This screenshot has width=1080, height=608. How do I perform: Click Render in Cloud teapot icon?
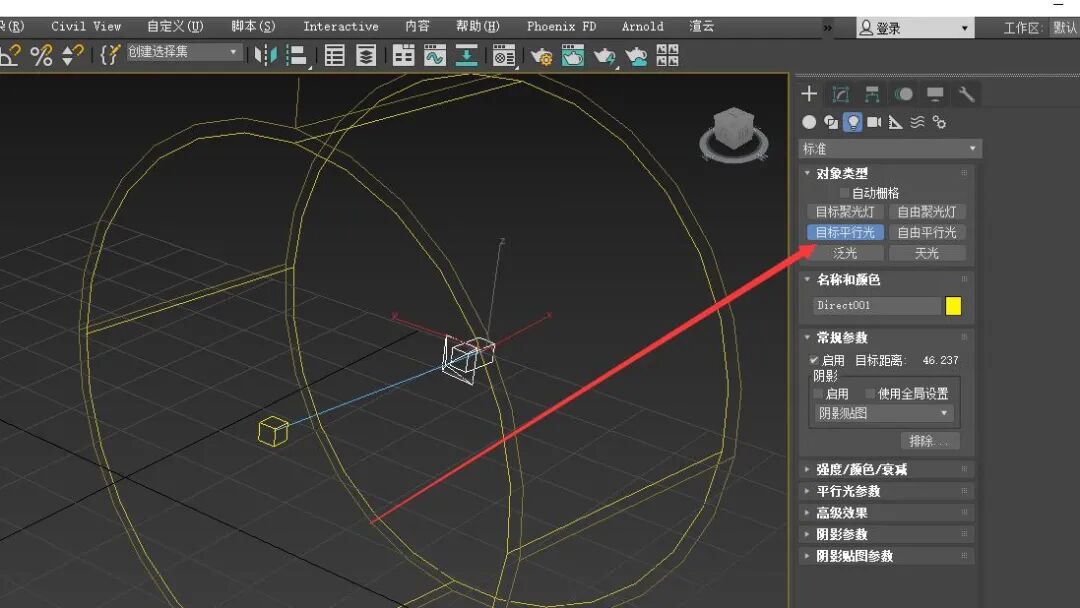click(x=636, y=55)
